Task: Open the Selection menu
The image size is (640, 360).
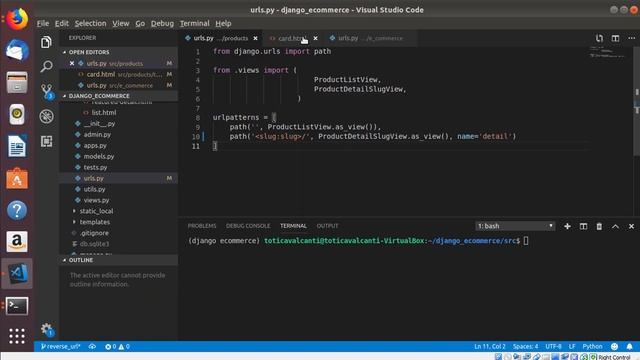Action: 90,23
